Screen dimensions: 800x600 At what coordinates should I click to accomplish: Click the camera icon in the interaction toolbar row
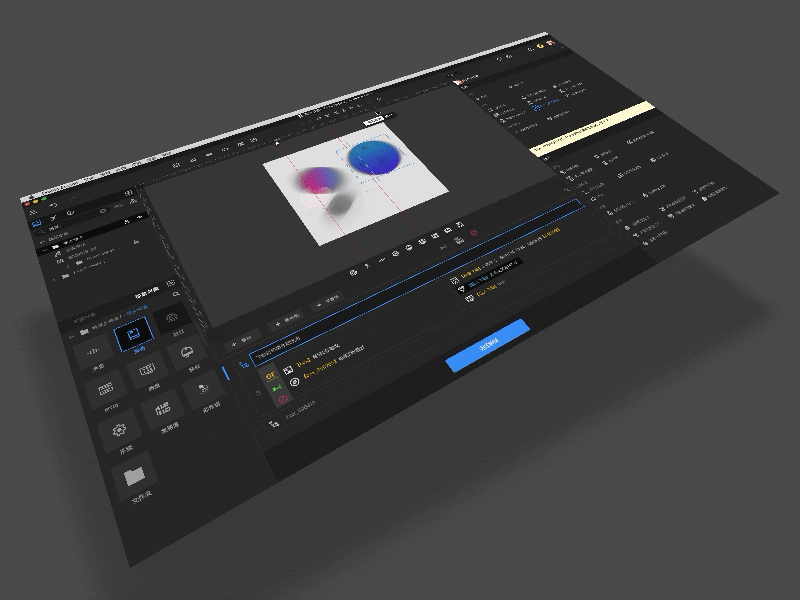tap(394, 255)
